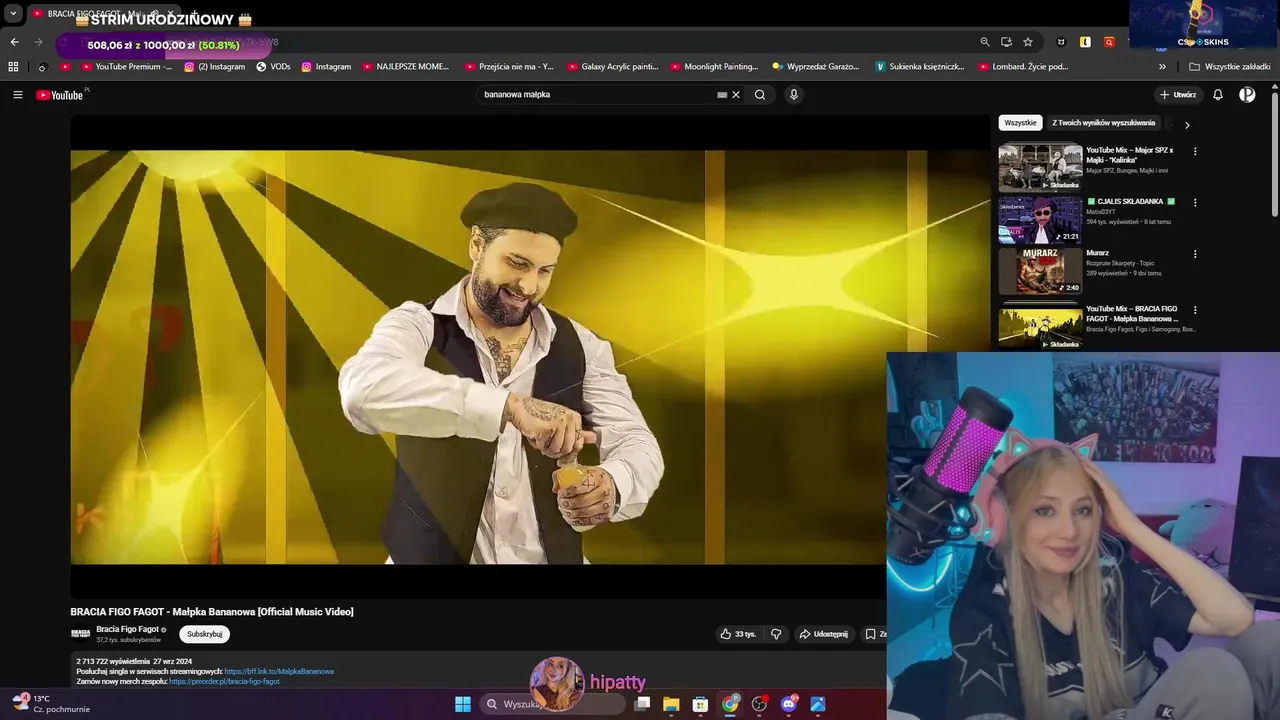
Task: Open Moonlight Painting bookmark
Action: point(714,67)
